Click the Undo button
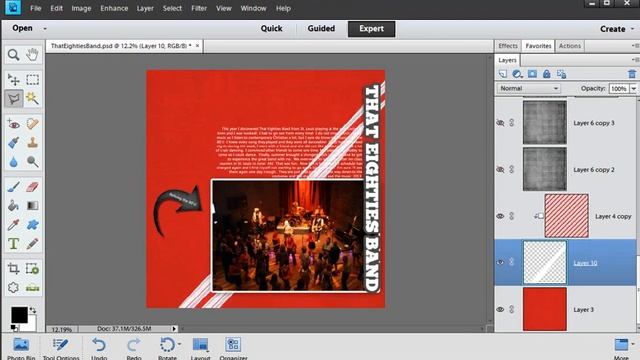The image size is (640, 360). pos(99,348)
